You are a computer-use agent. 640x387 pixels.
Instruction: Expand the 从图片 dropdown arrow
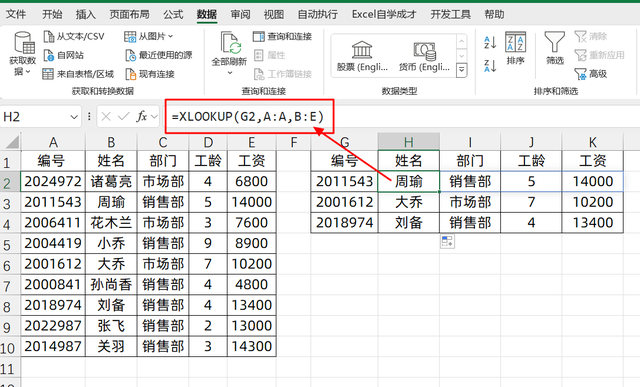pos(171,37)
